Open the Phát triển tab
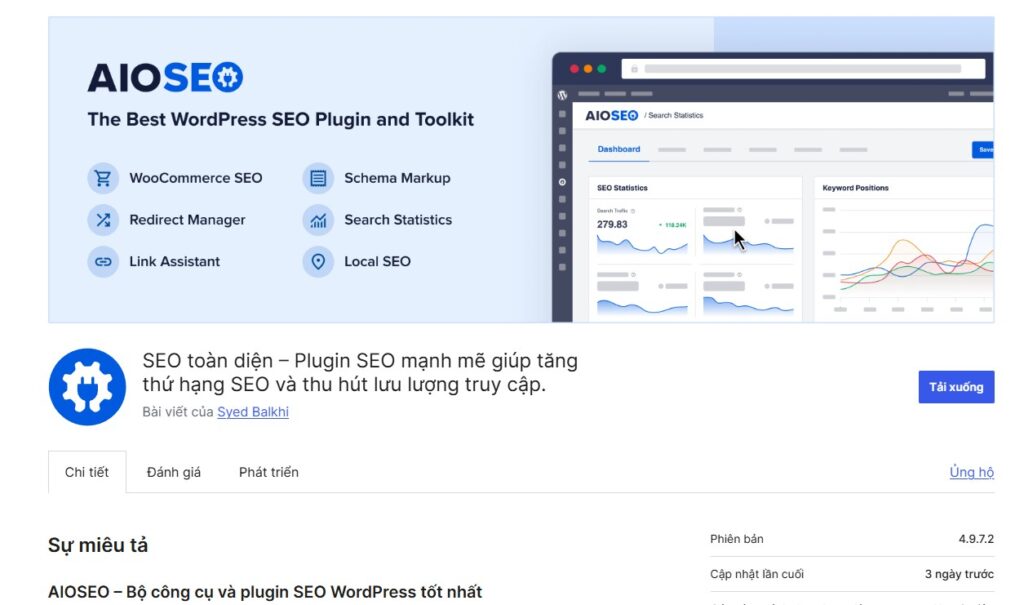1024x605 pixels. tap(268, 472)
